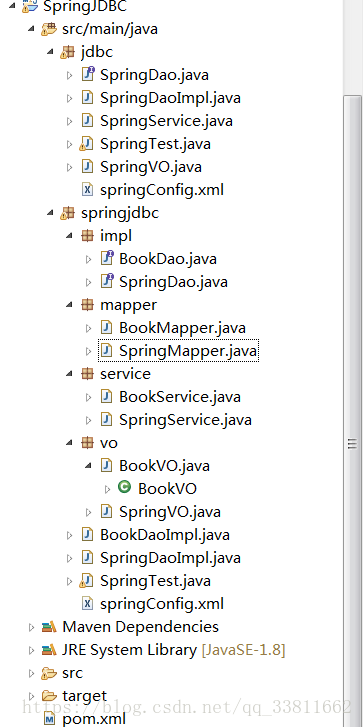Select BookDaoImpl.java
Image resolution: width=363 pixels, height=727 pixels.
pyautogui.click(x=165, y=535)
